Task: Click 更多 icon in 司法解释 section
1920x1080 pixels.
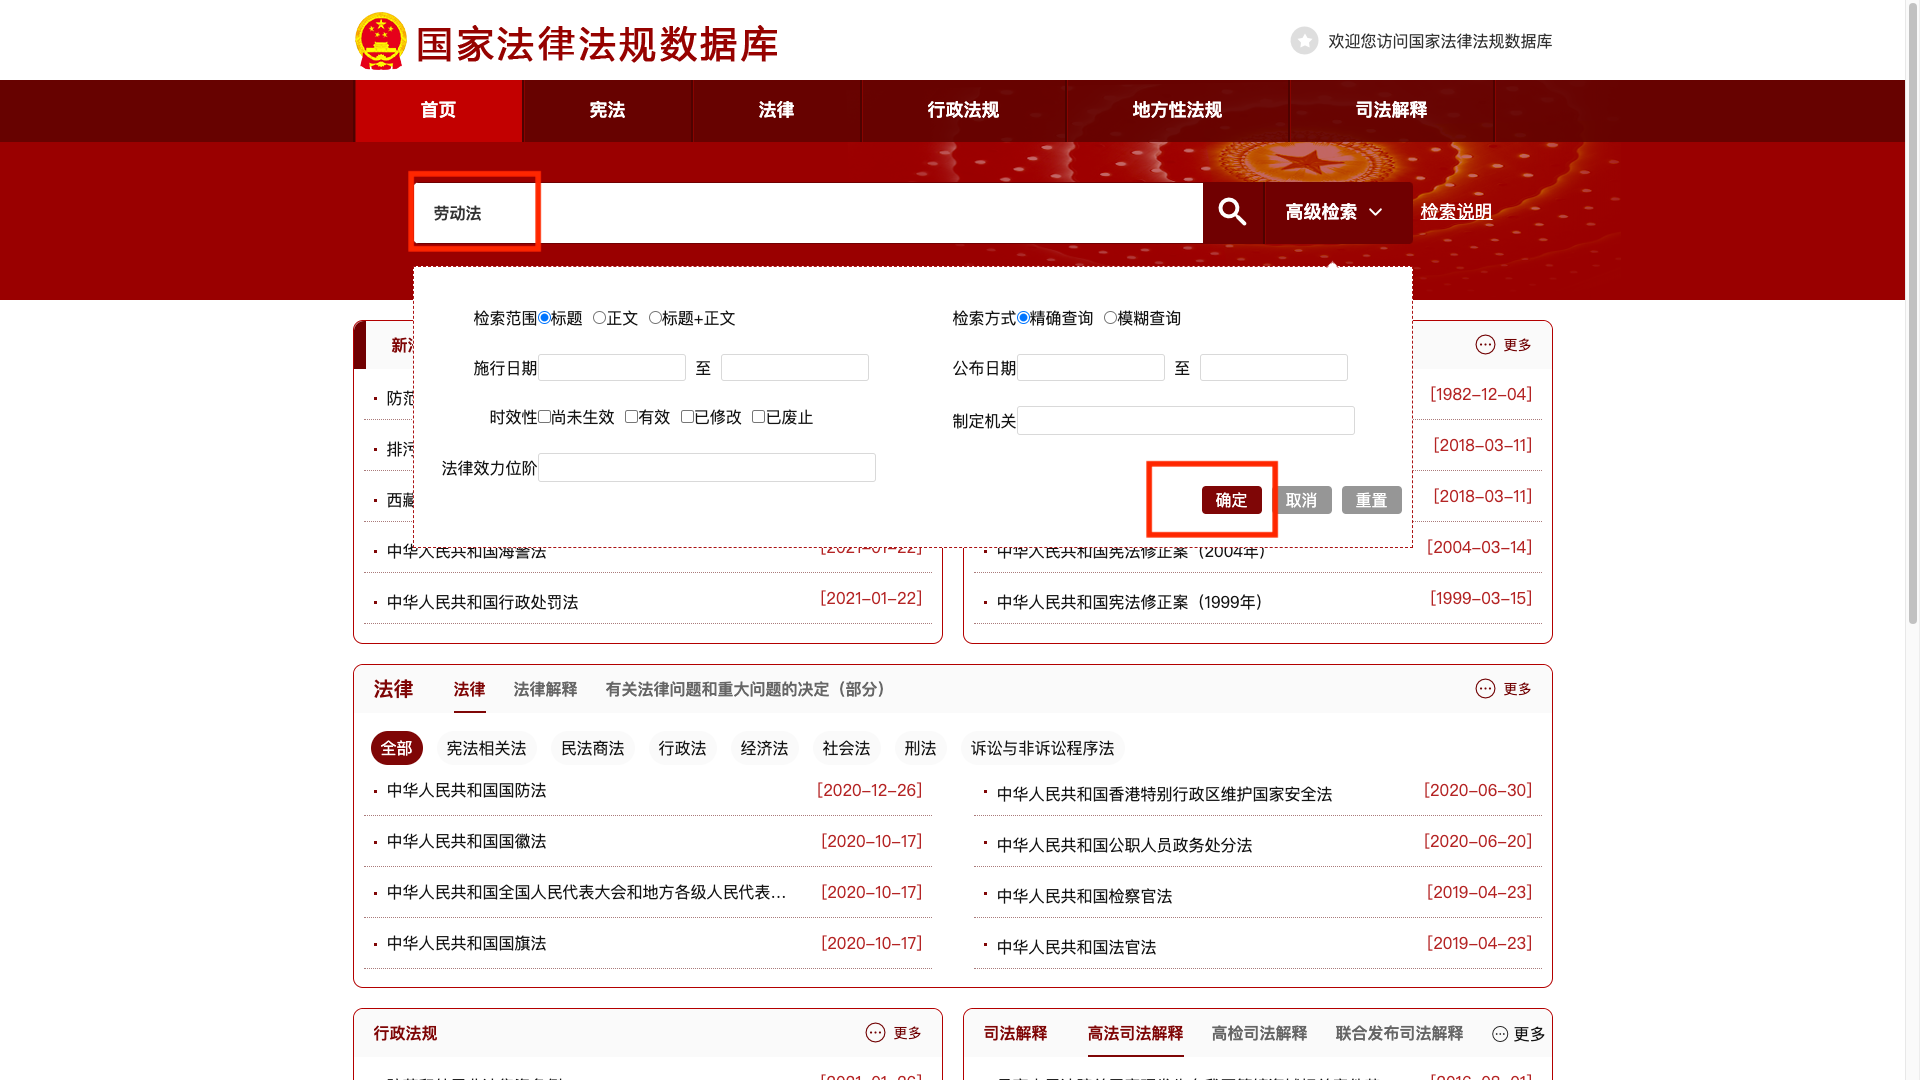Action: coord(1500,1034)
